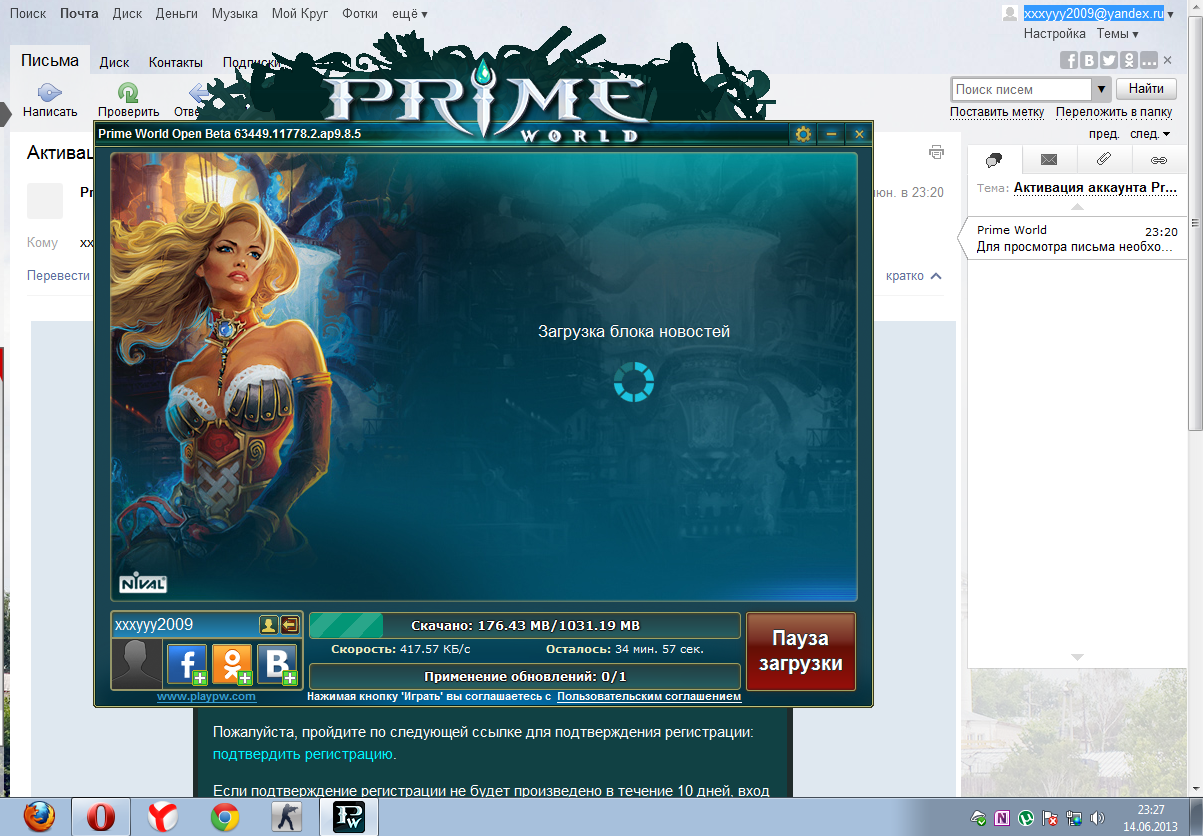Open Yandex browser from the taskbar
Image resolution: width=1203 pixels, height=836 pixels.
(x=163, y=817)
